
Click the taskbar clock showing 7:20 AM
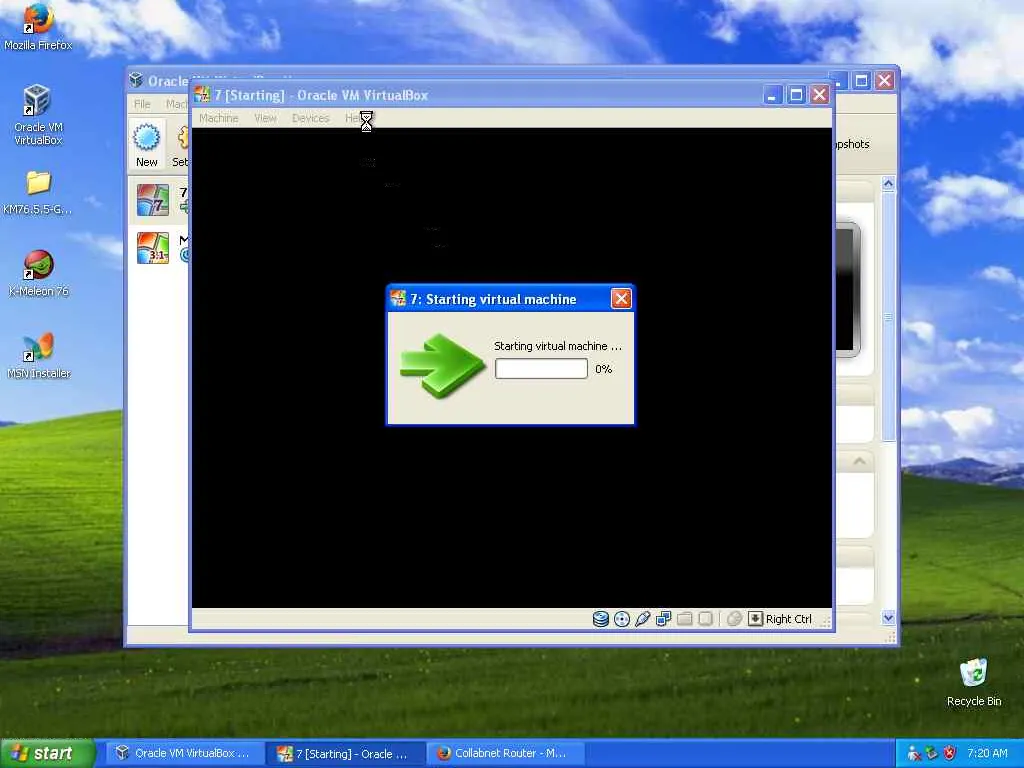987,753
